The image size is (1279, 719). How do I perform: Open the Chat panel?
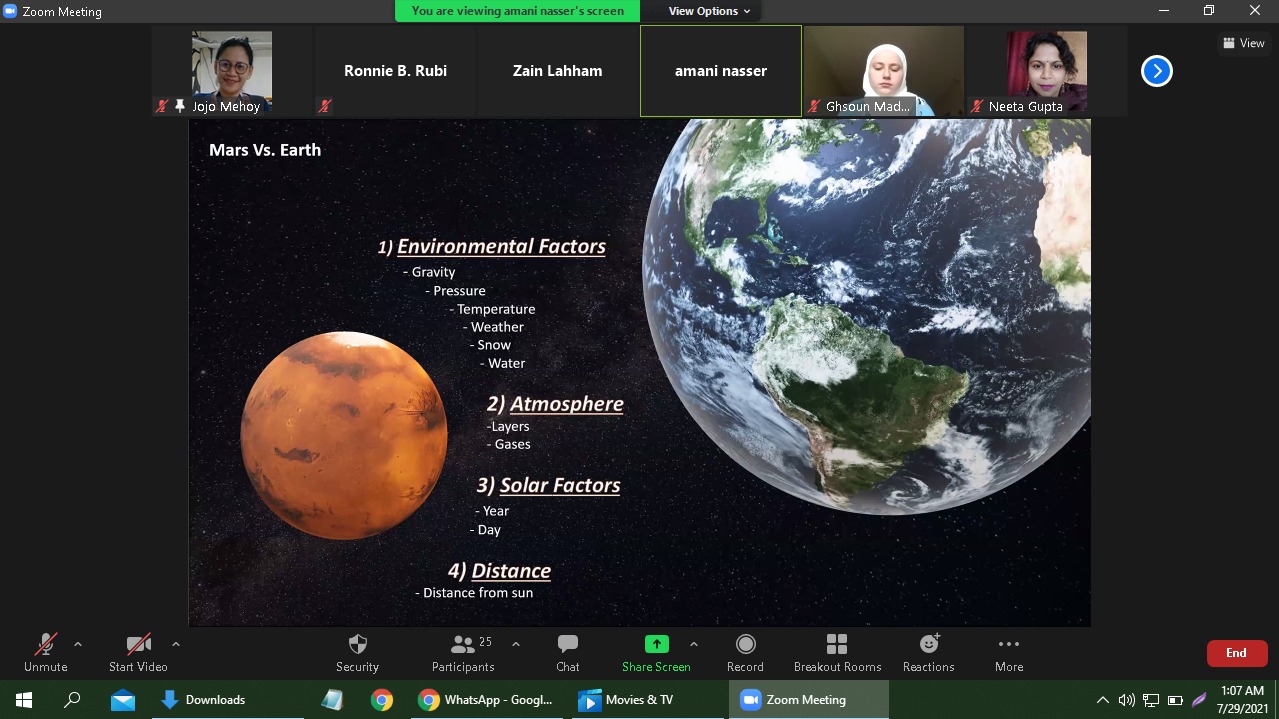(568, 653)
